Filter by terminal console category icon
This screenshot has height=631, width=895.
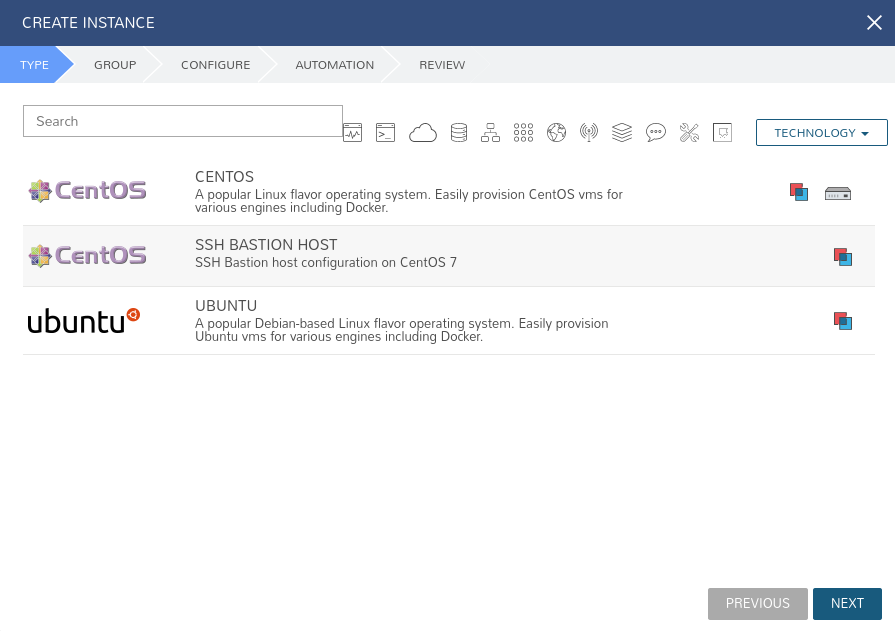385,132
